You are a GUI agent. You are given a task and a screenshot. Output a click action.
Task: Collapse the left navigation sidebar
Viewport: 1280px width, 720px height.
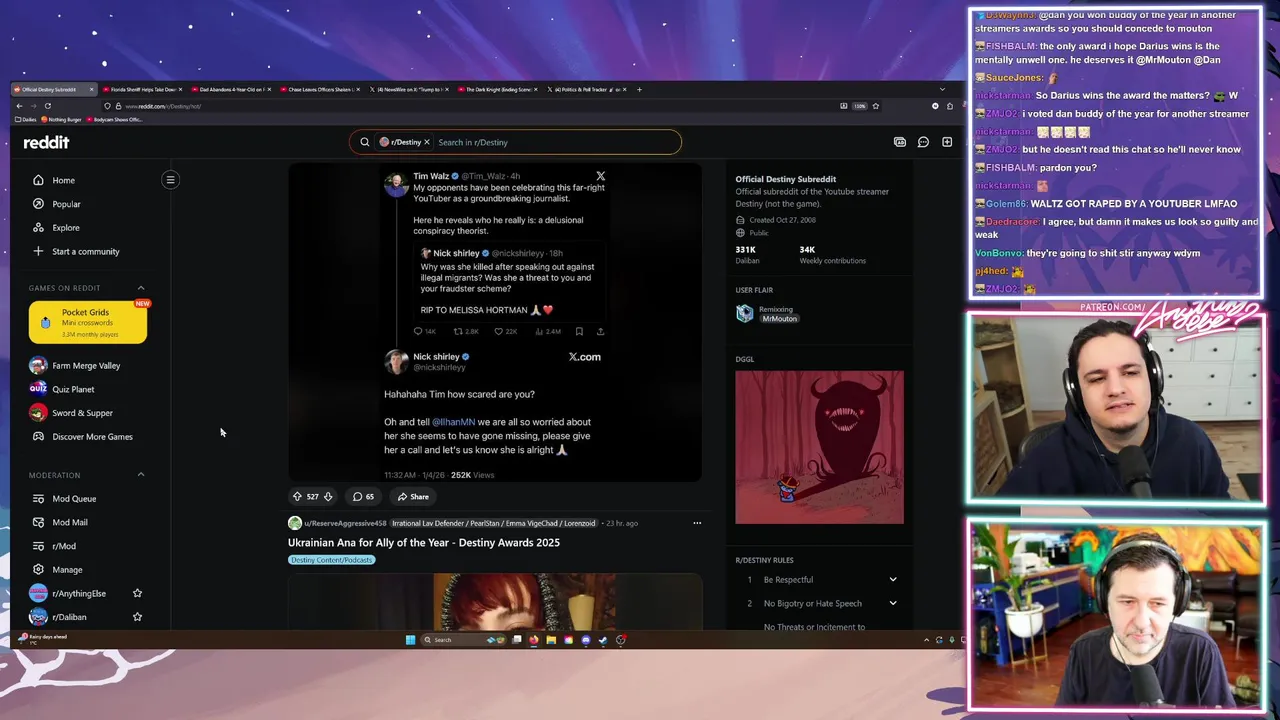[170, 180]
